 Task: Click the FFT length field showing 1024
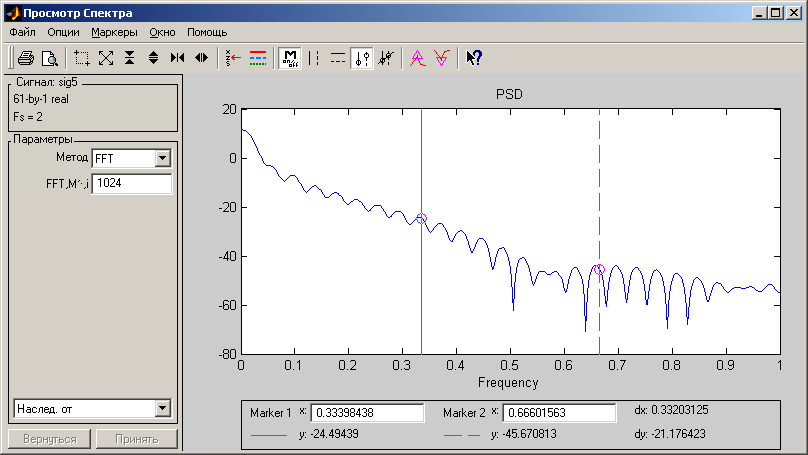click(131, 183)
